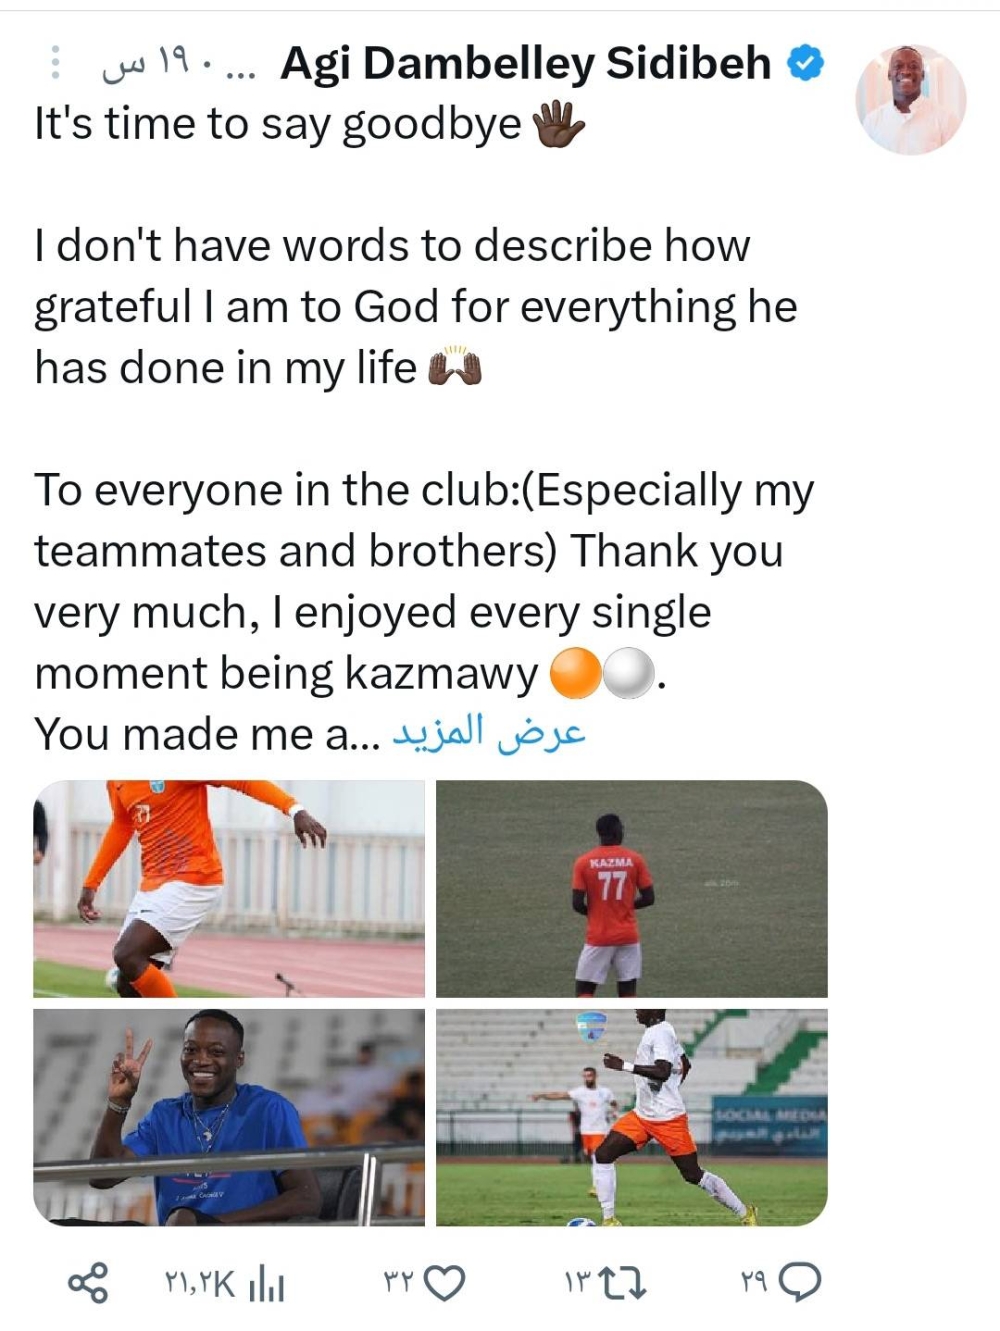Open Agi Dambelley Sidibeh profile name
Viewport: 1000px width, 1331px height.
pyautogui.click(x=526, y=64)
